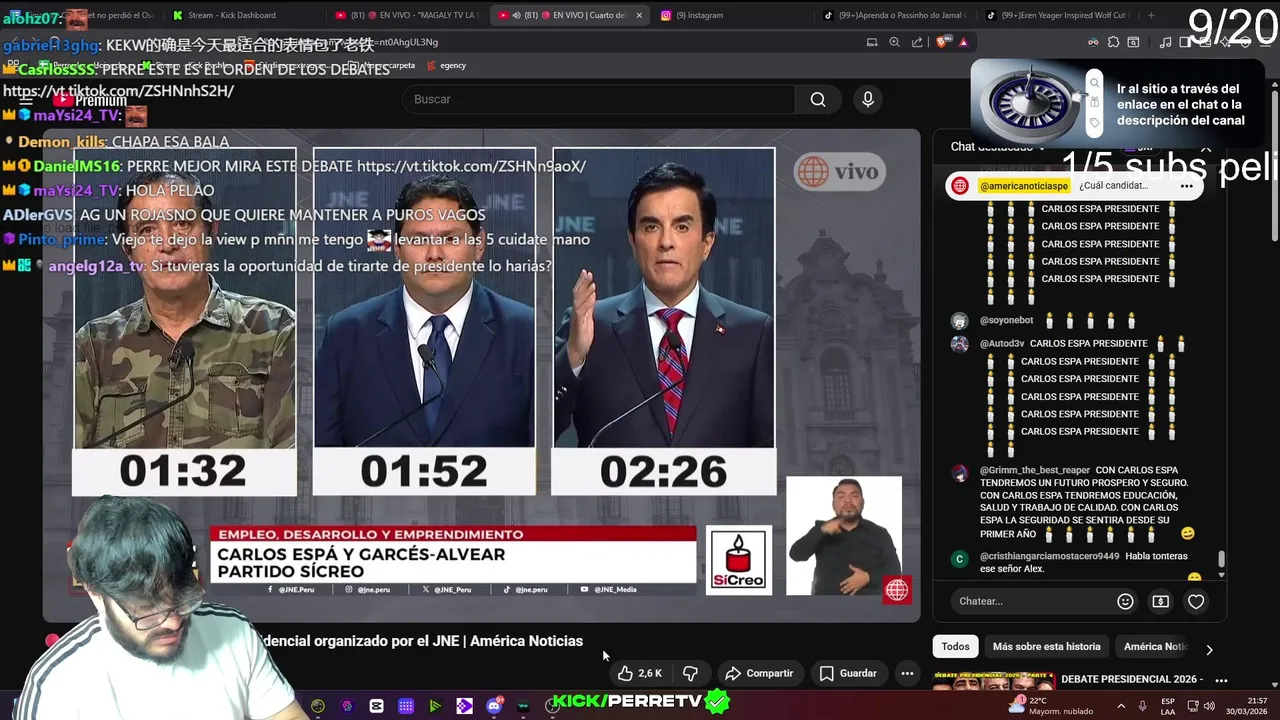Open more actions menu next to Guardar
1280x720 pixels.
pyautogui.click(x=907, y=673)
